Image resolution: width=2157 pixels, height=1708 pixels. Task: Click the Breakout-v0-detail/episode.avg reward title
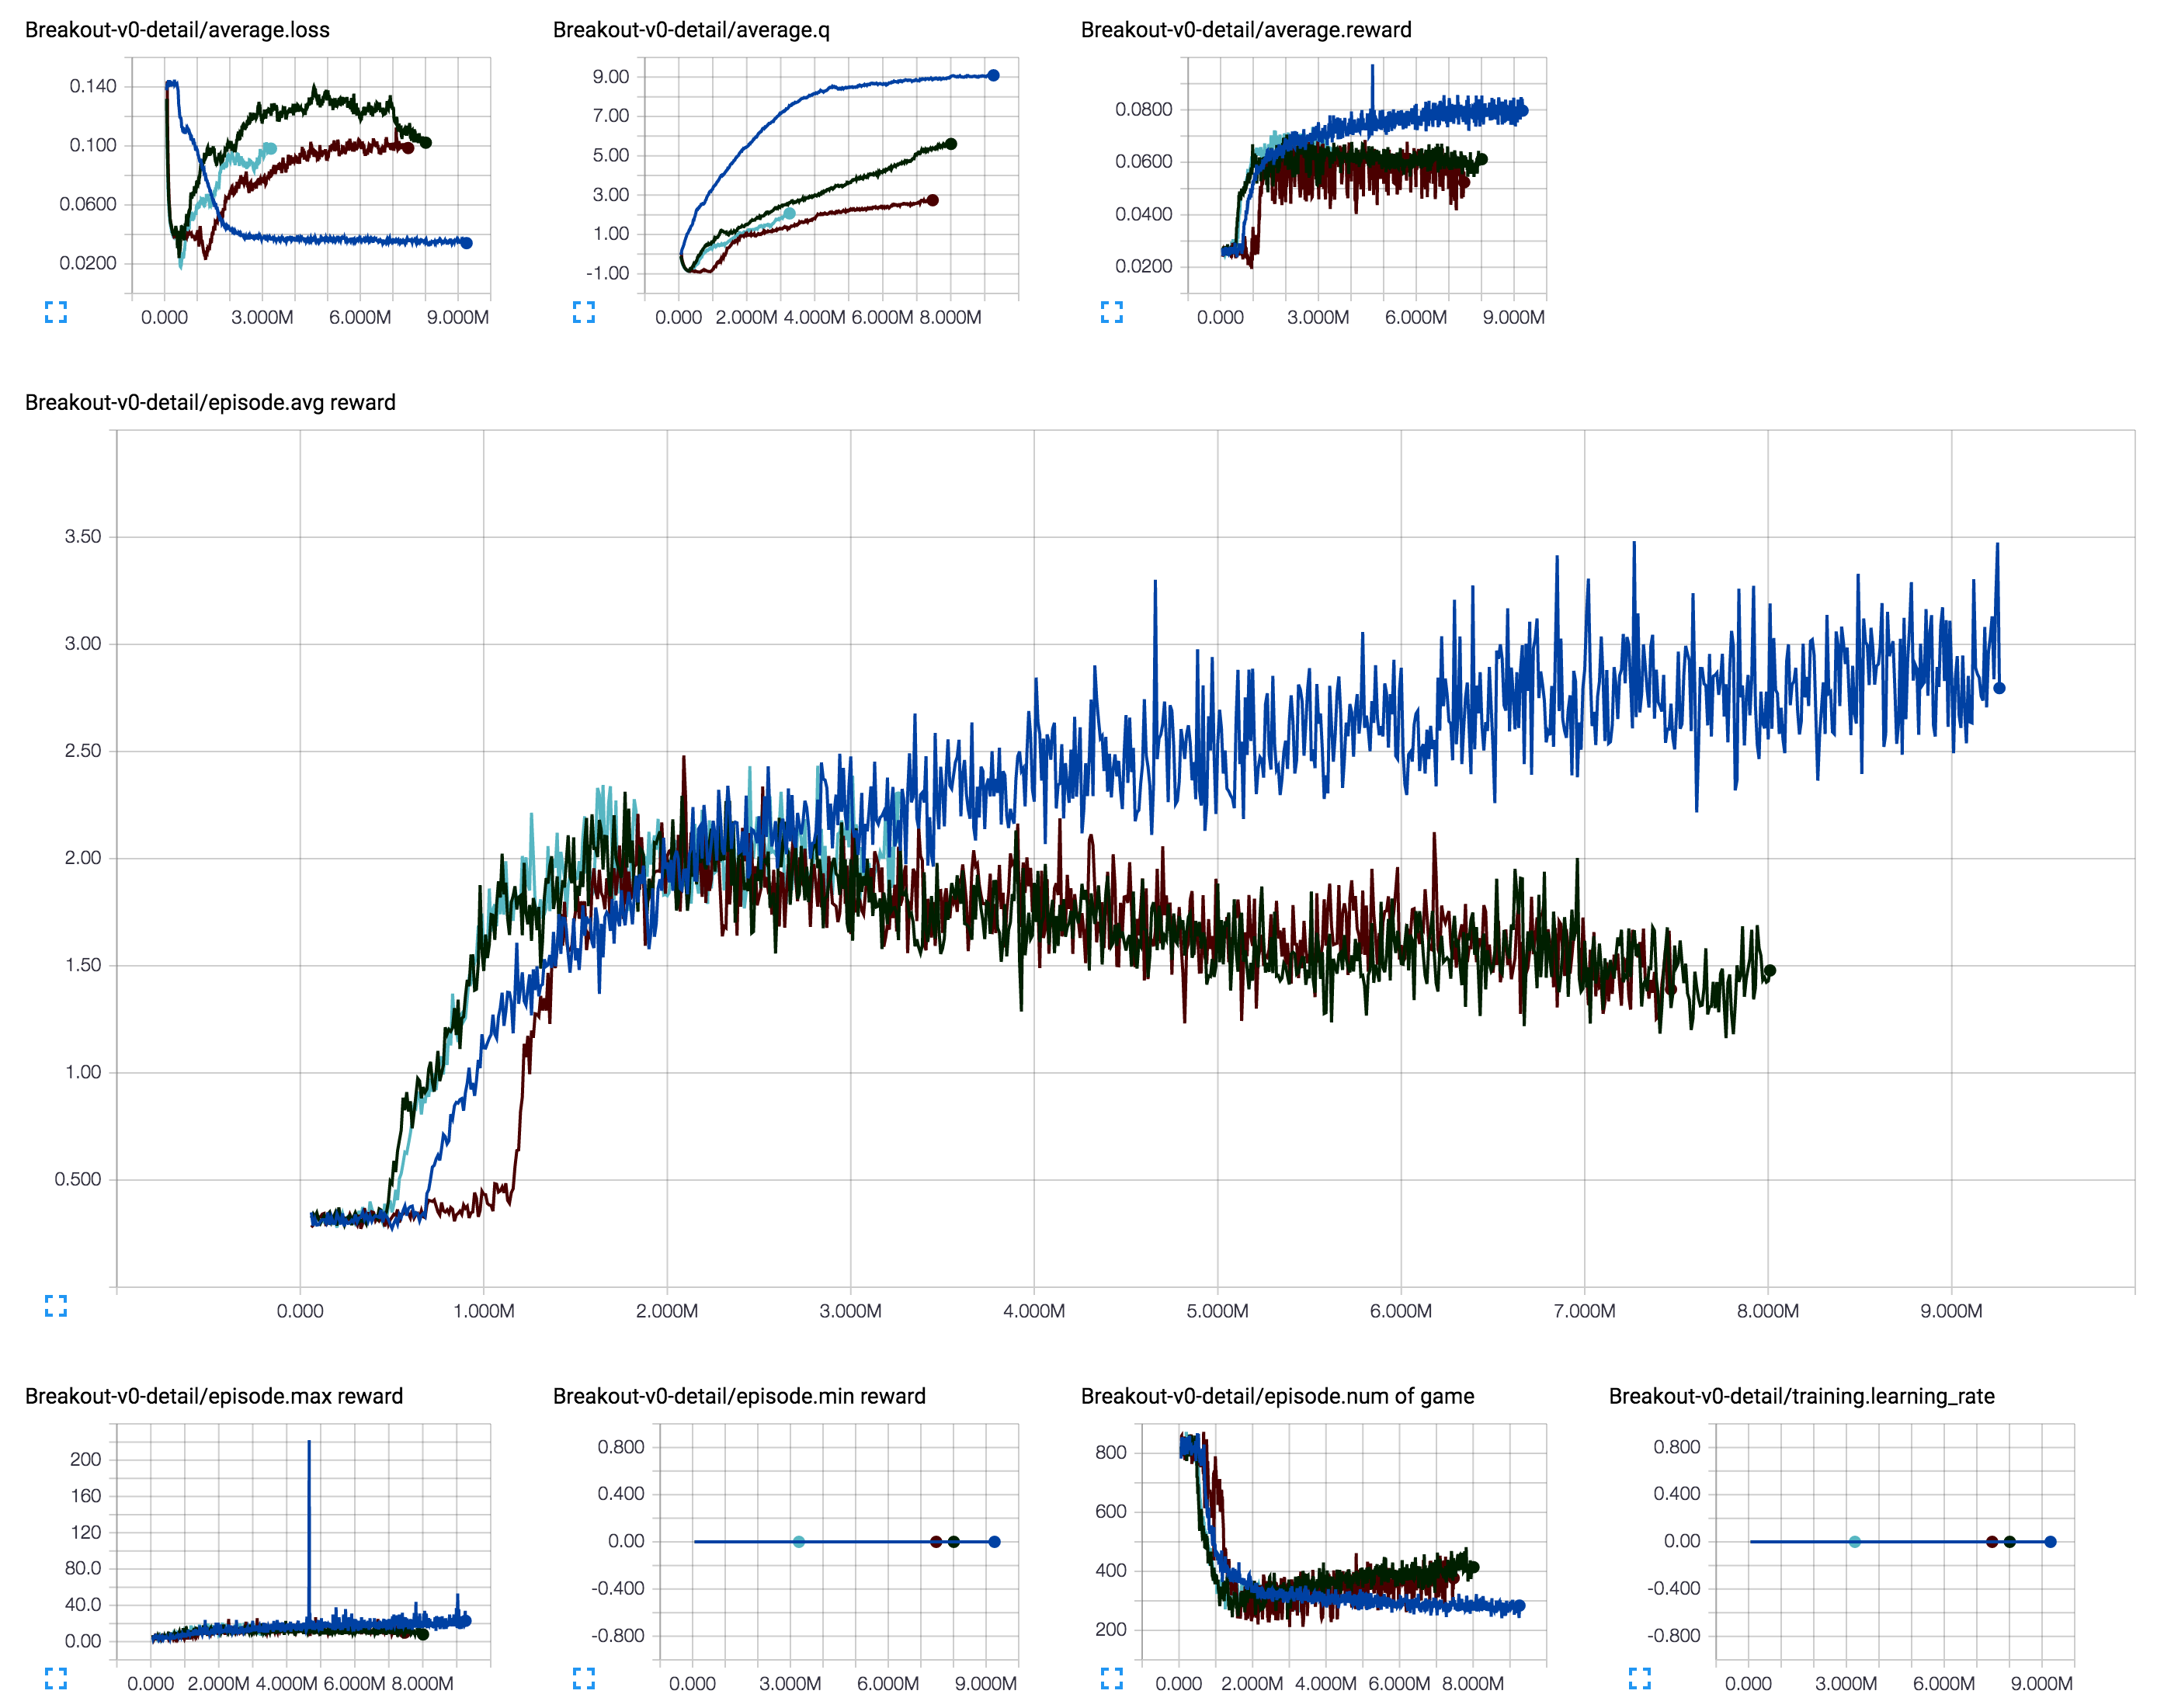[210, 402]
